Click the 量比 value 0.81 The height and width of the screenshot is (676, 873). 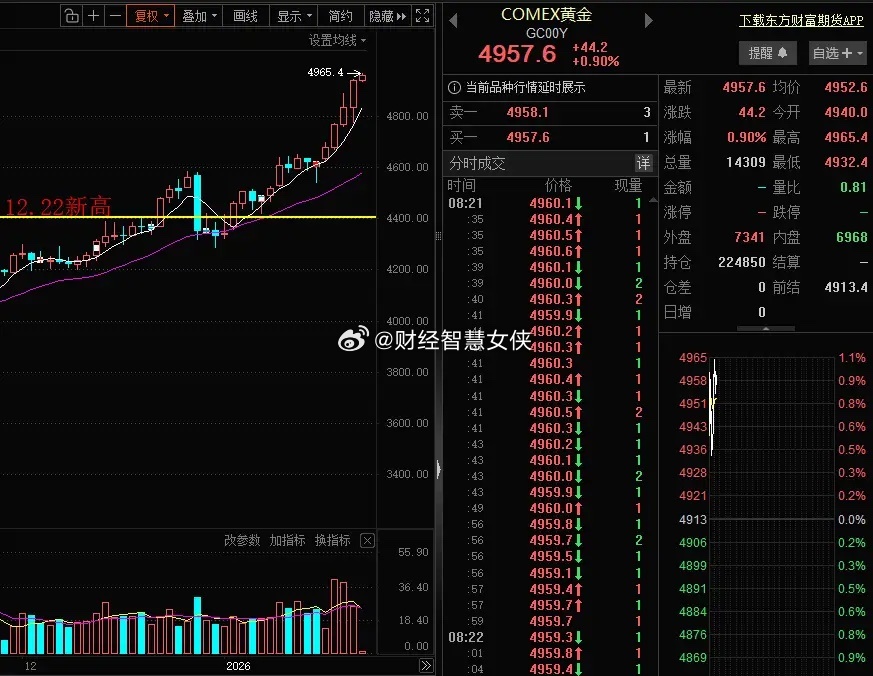tap(853, 187)
